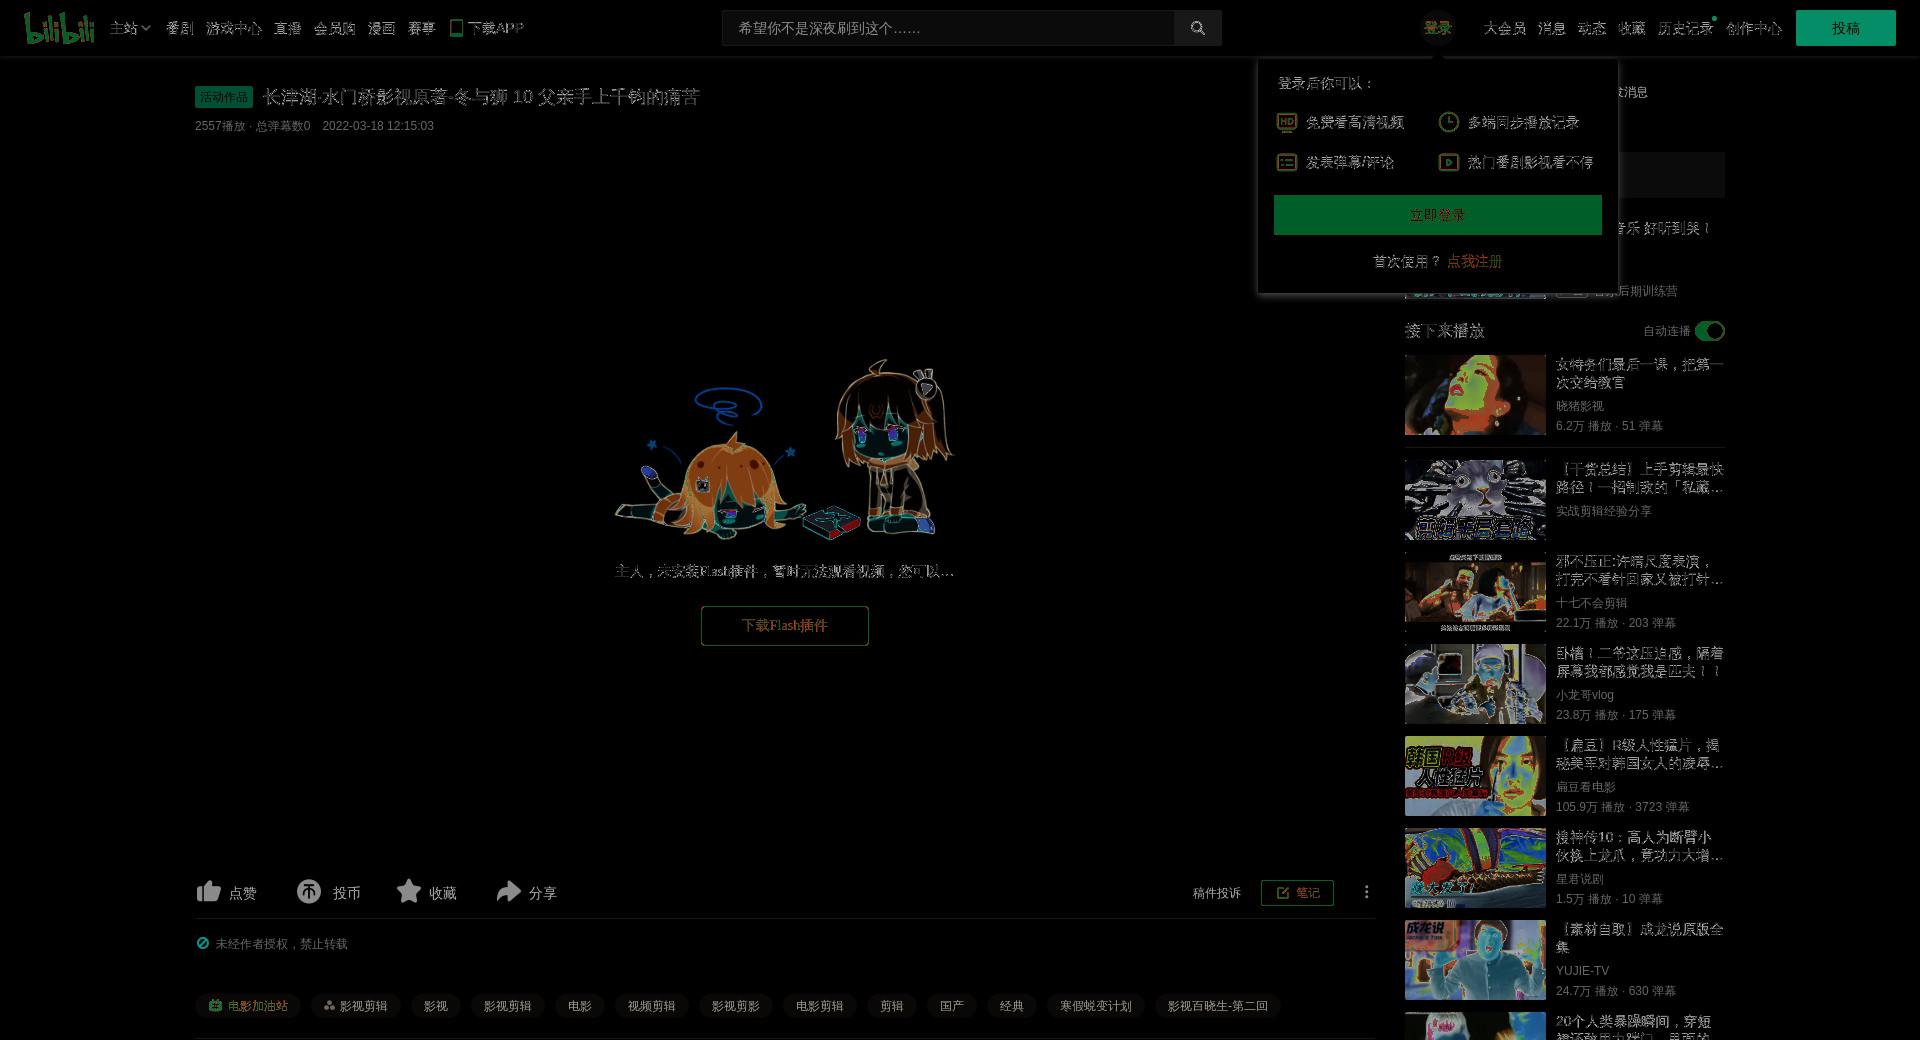
Task: Open the 电影 tag
Action: pos(579,1006)
